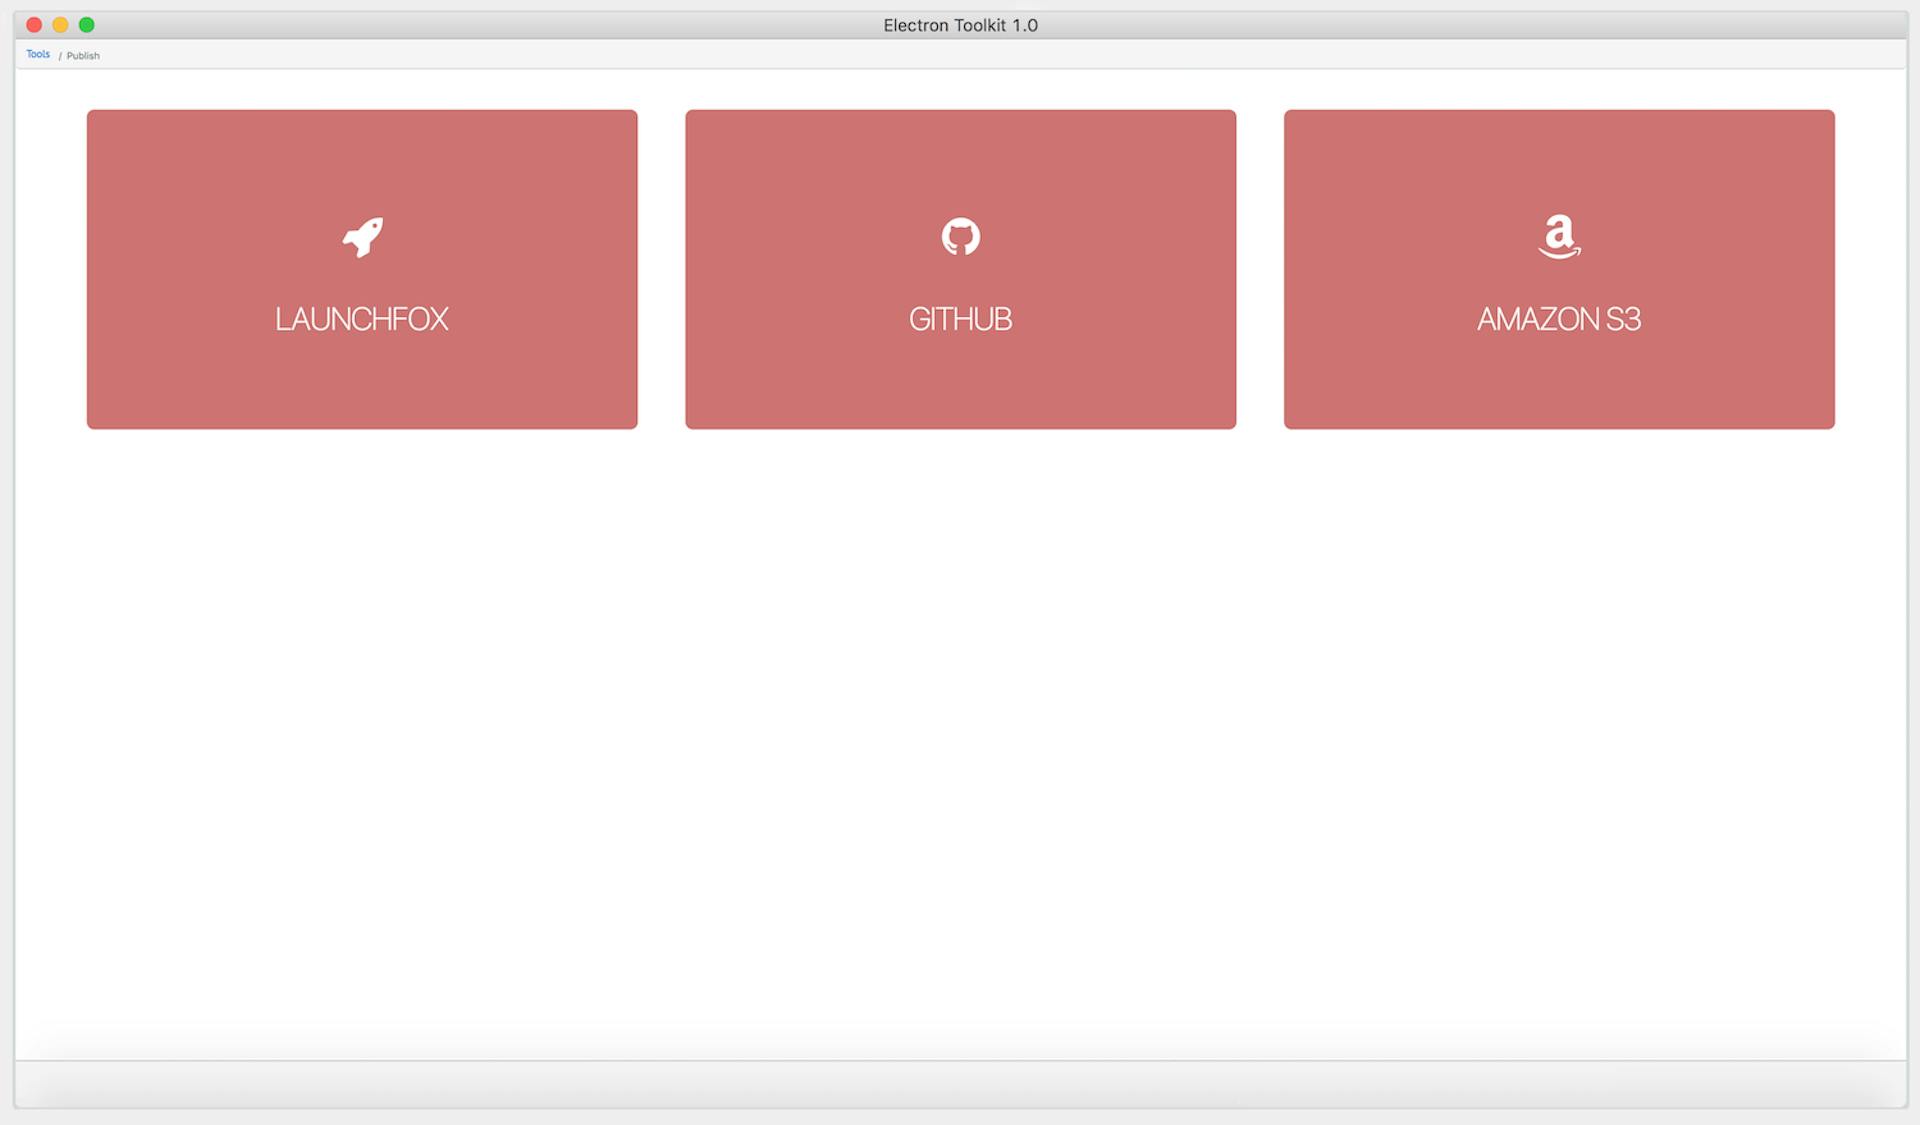Click the rocket icon on the LaunchFox card
Screen dimensions: 1920x1125
click(362, 236)
